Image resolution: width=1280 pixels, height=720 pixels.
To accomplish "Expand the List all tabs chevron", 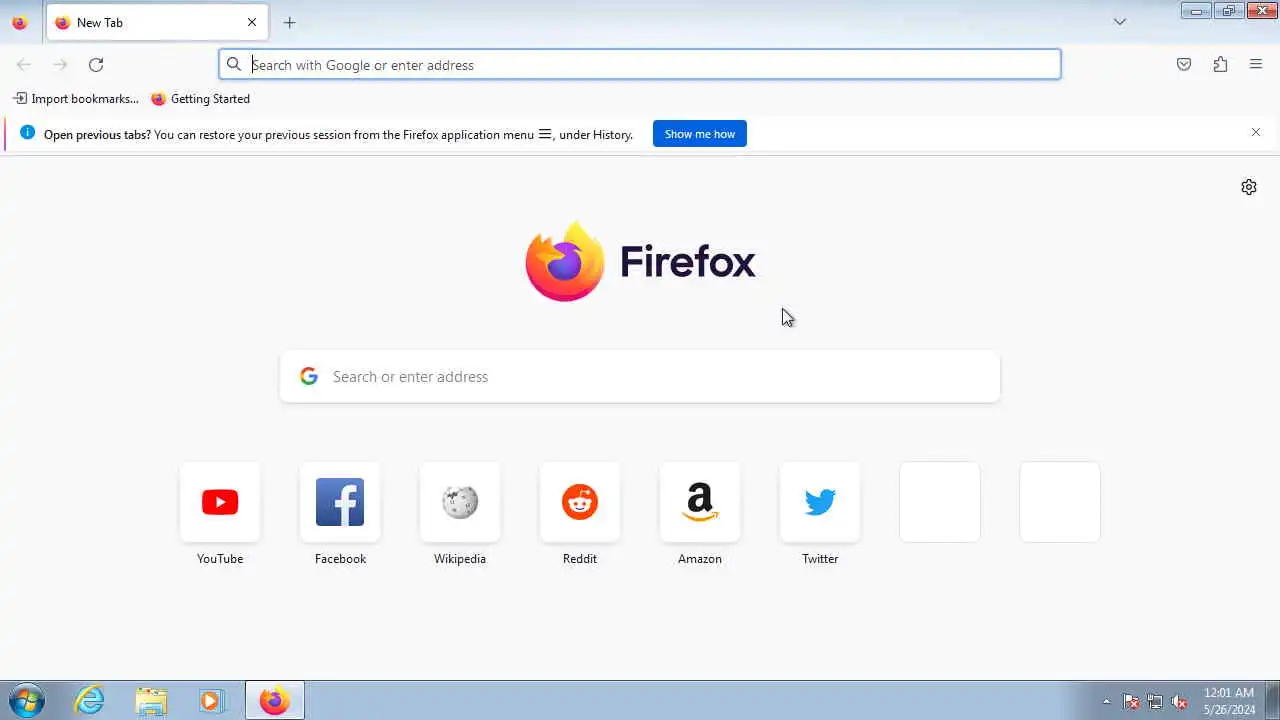I will click(1120, 22).
